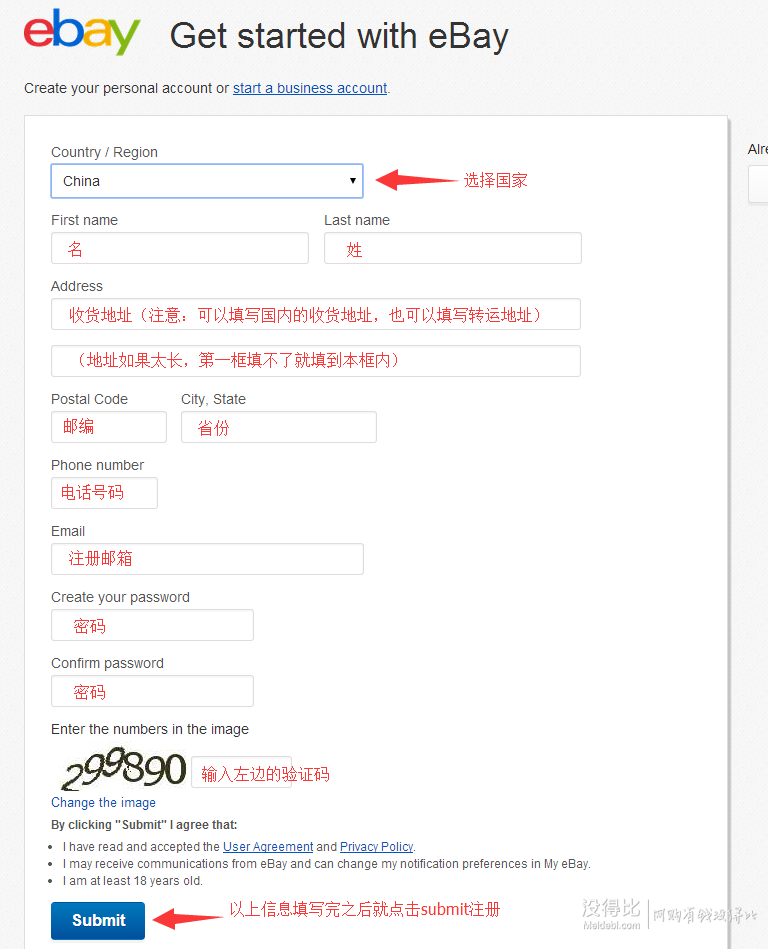Screen dimensions: 768x949
Task: Click the I am at least 18 years old text
Action: click(133, 881)
